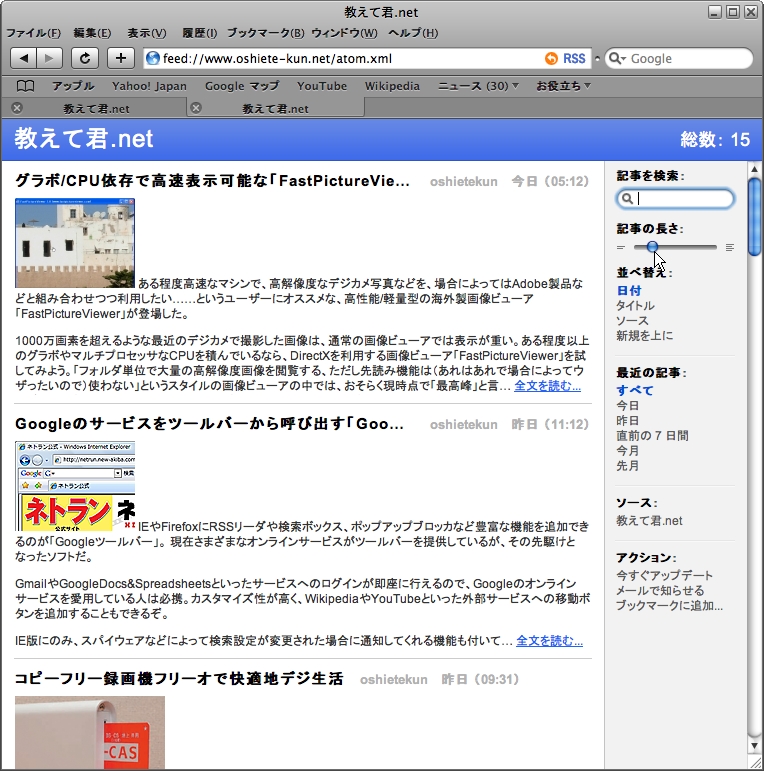Open the ブックマーク(B) menu

pyautogui.click(x=265, y=33)
